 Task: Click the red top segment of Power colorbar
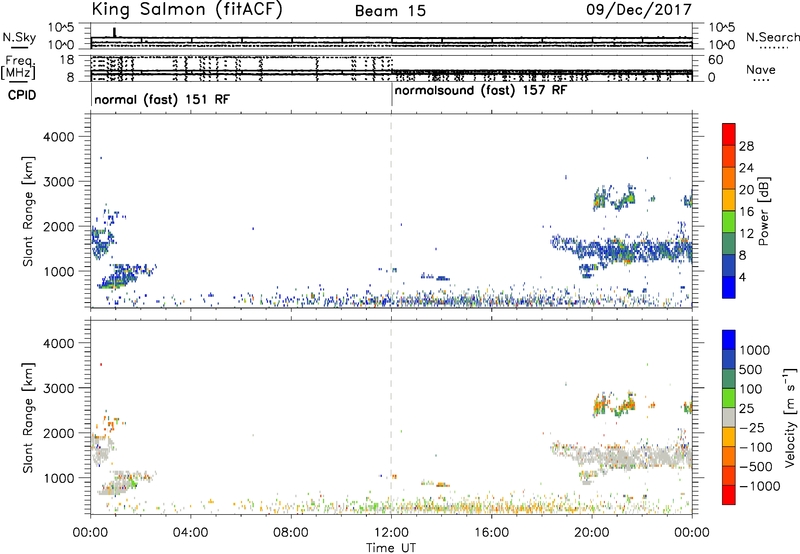pyautogui.click(x=729, y=134)
